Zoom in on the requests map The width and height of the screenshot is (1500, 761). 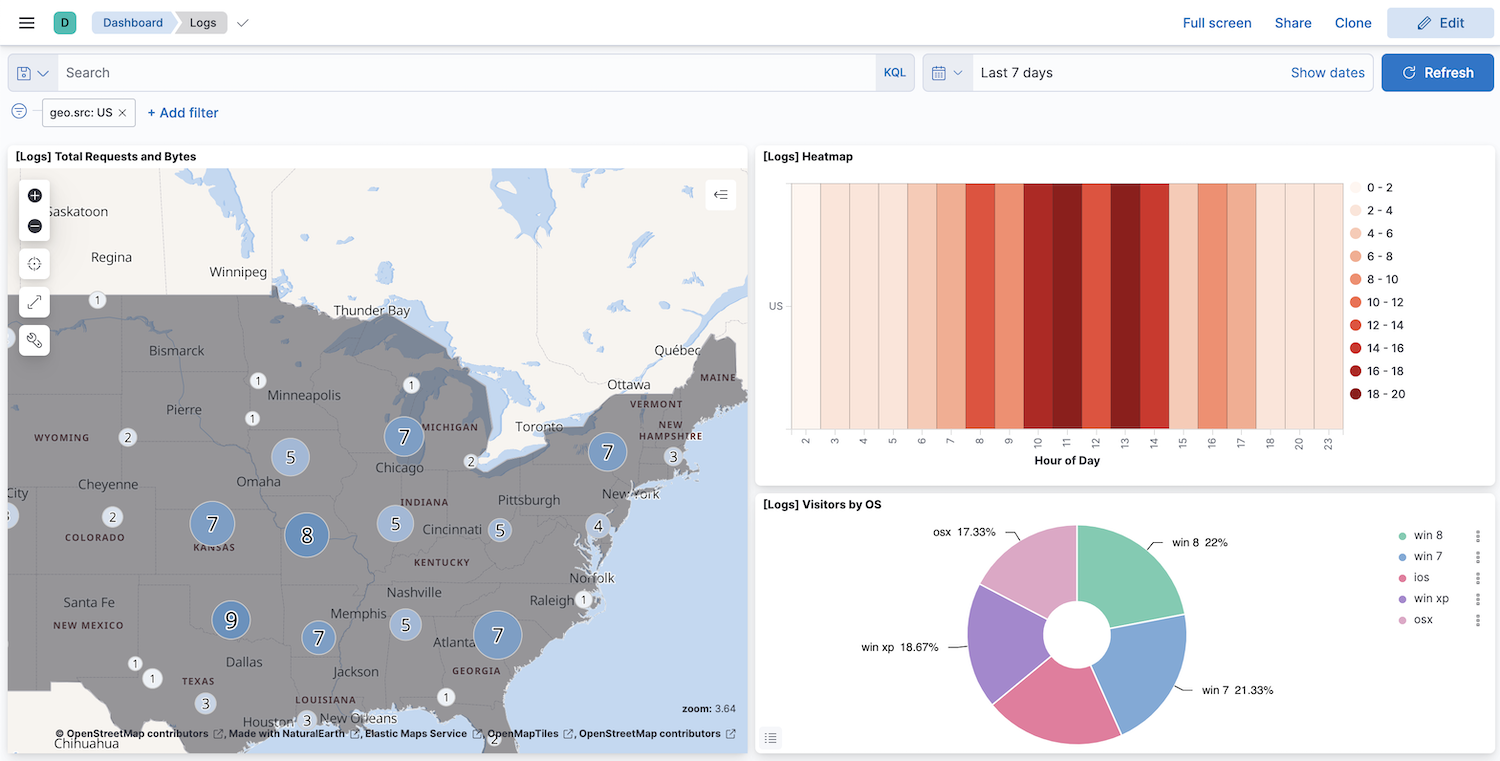[34, 195]
